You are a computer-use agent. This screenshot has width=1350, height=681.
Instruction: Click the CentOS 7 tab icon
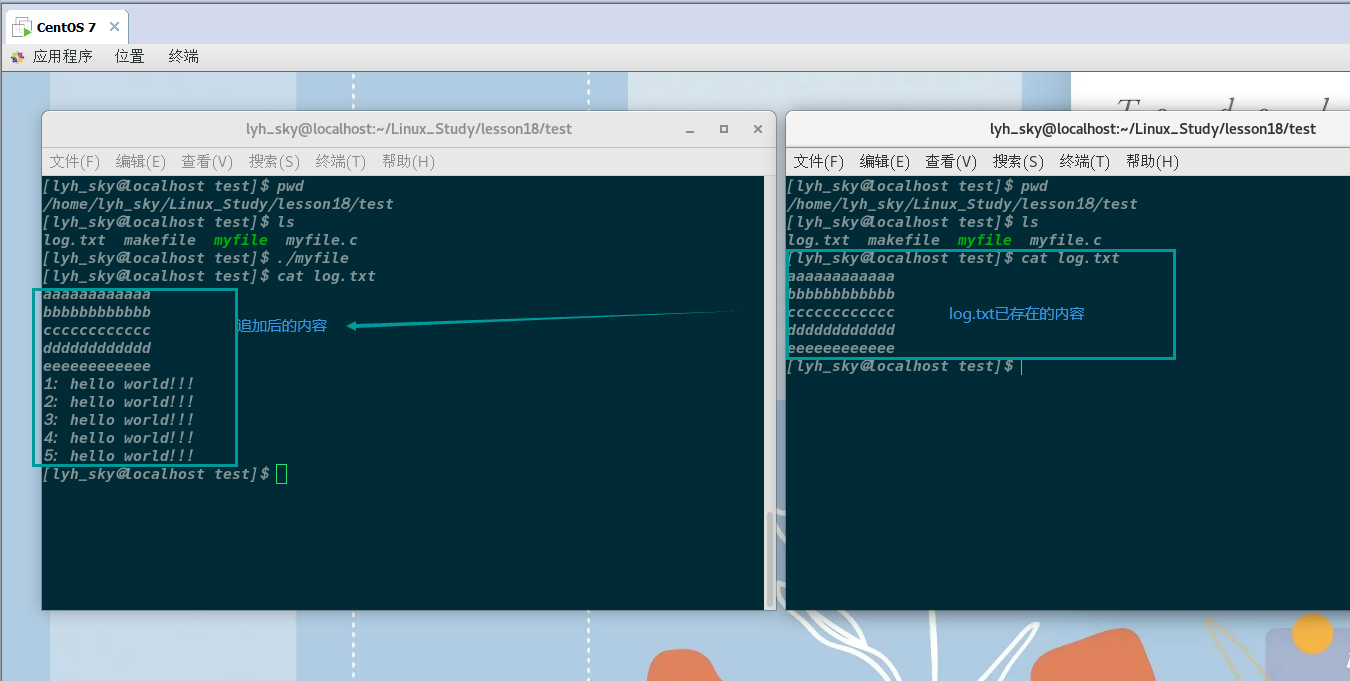tap(22, 27)
